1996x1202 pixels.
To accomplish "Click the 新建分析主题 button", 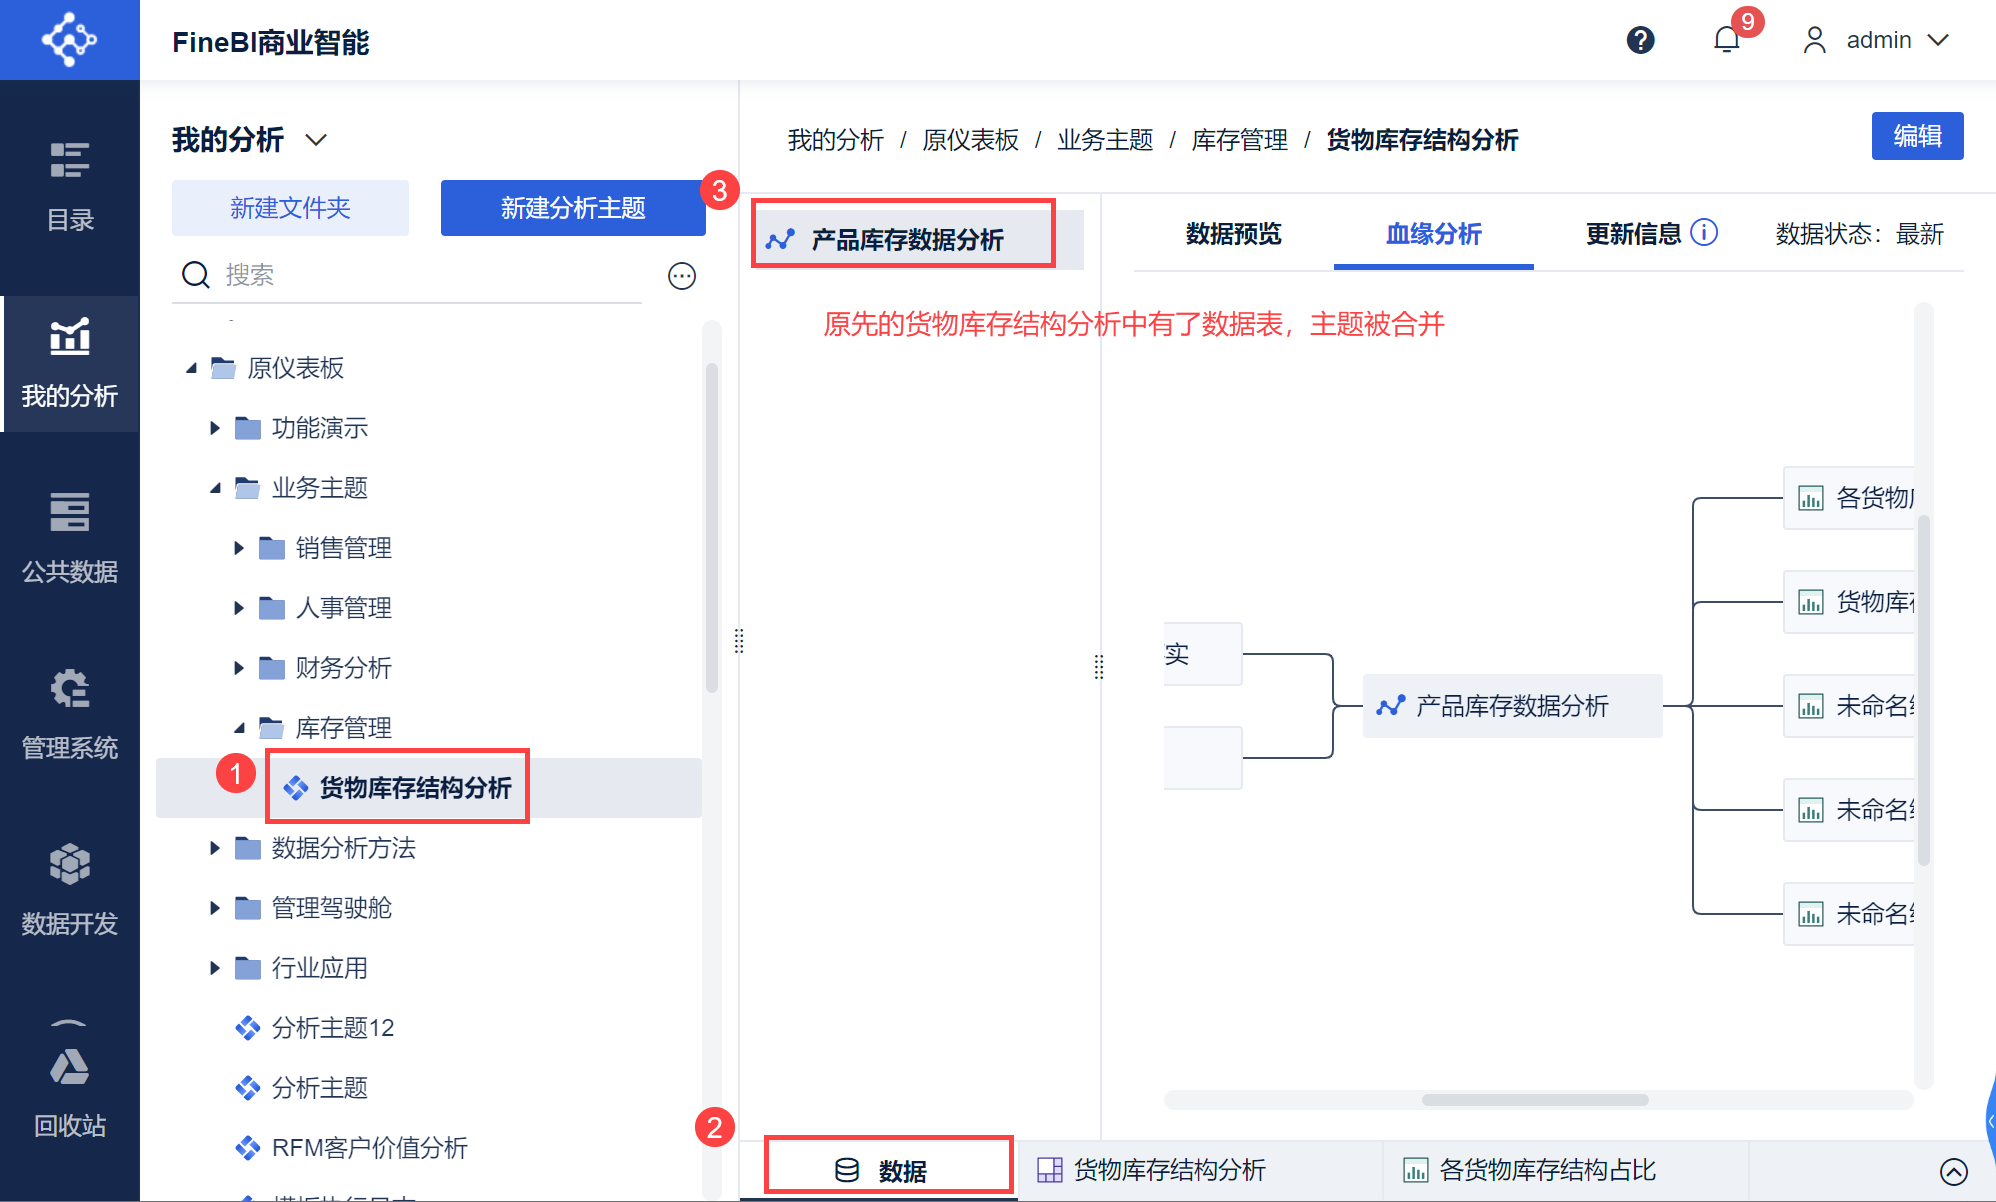I will pyautogui.click(x=573, y=208).
